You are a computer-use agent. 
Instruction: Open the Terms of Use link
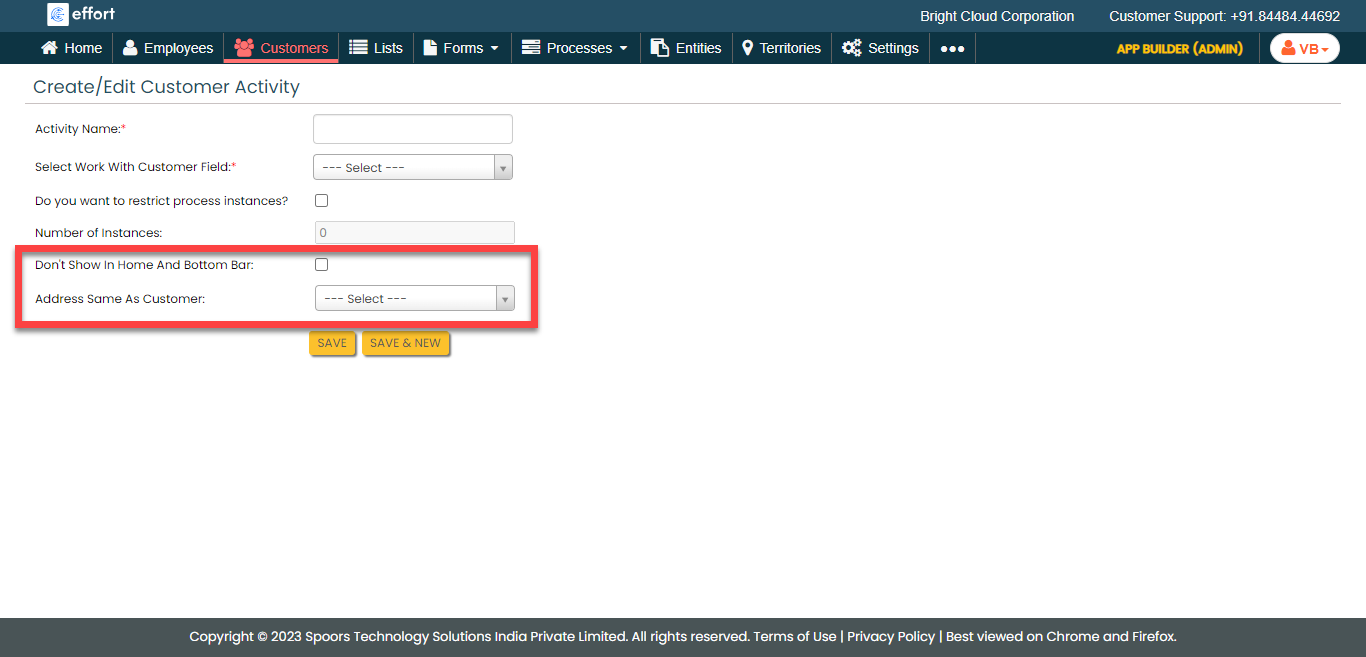click(794, 636)
